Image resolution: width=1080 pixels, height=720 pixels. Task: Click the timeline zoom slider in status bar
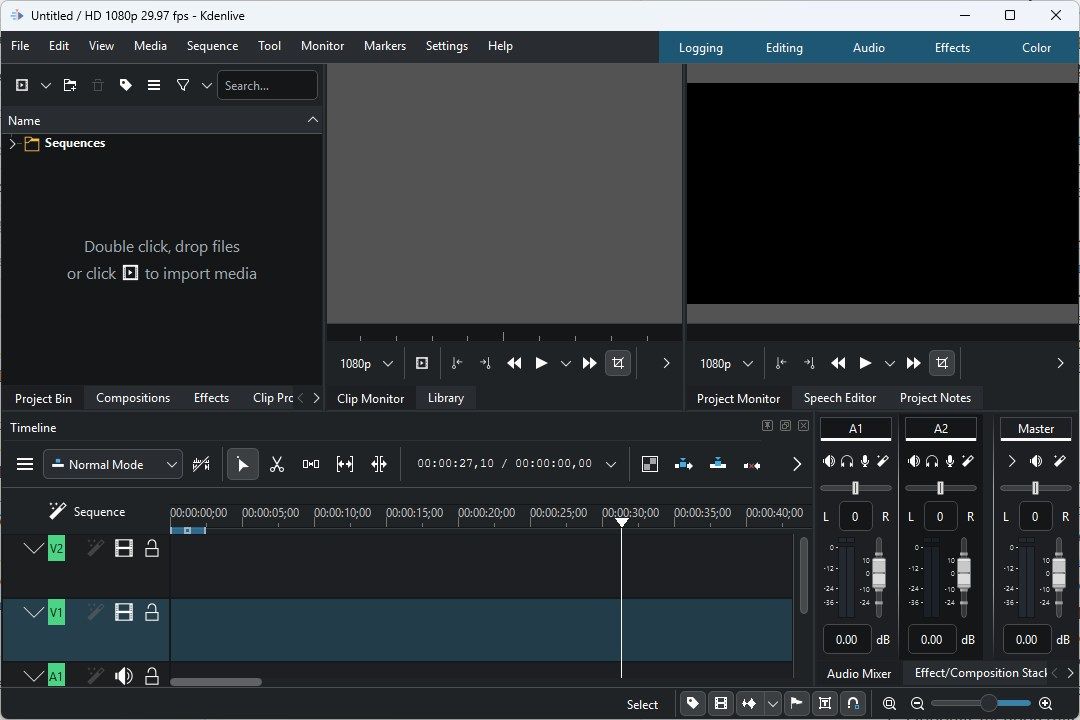pyautogui.click(x=982, y=703)
